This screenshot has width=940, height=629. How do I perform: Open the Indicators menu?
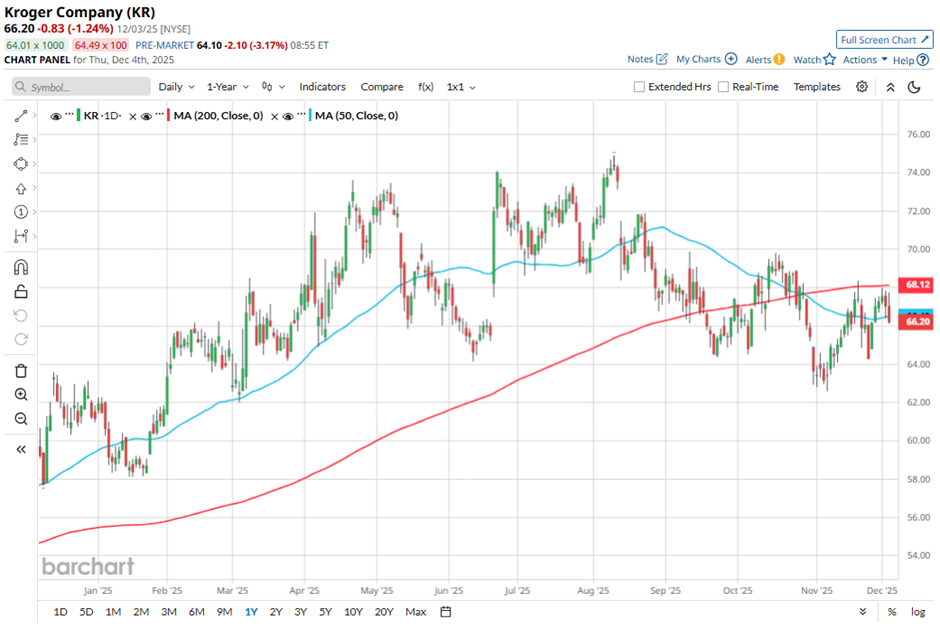point(322,87)
